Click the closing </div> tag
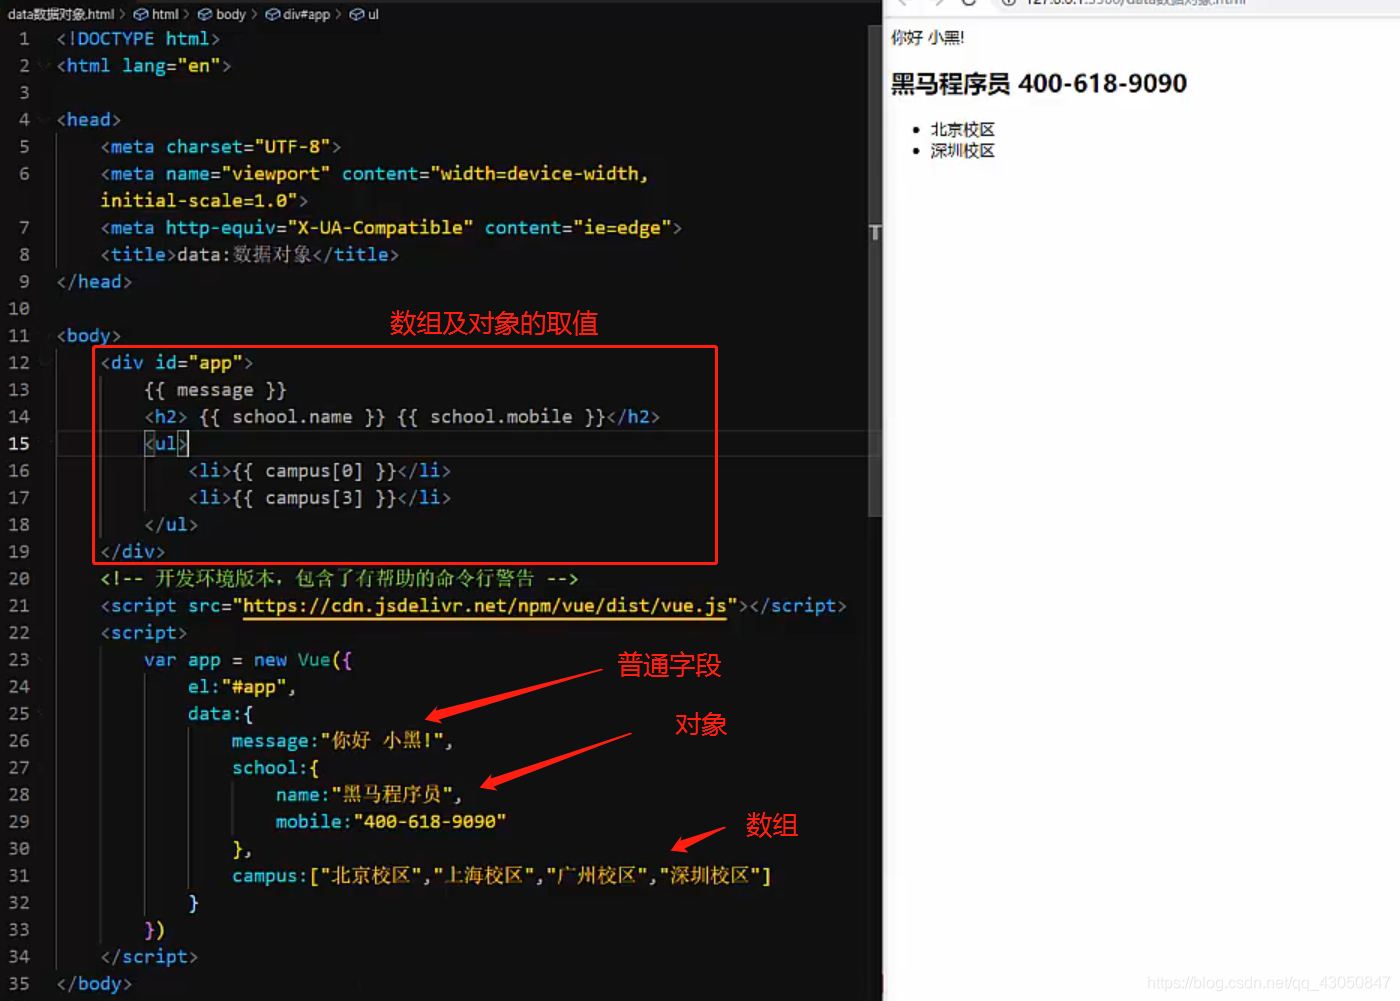Screen dimensions: 1400x1001 pyautogui.click(x=133, y=552)
